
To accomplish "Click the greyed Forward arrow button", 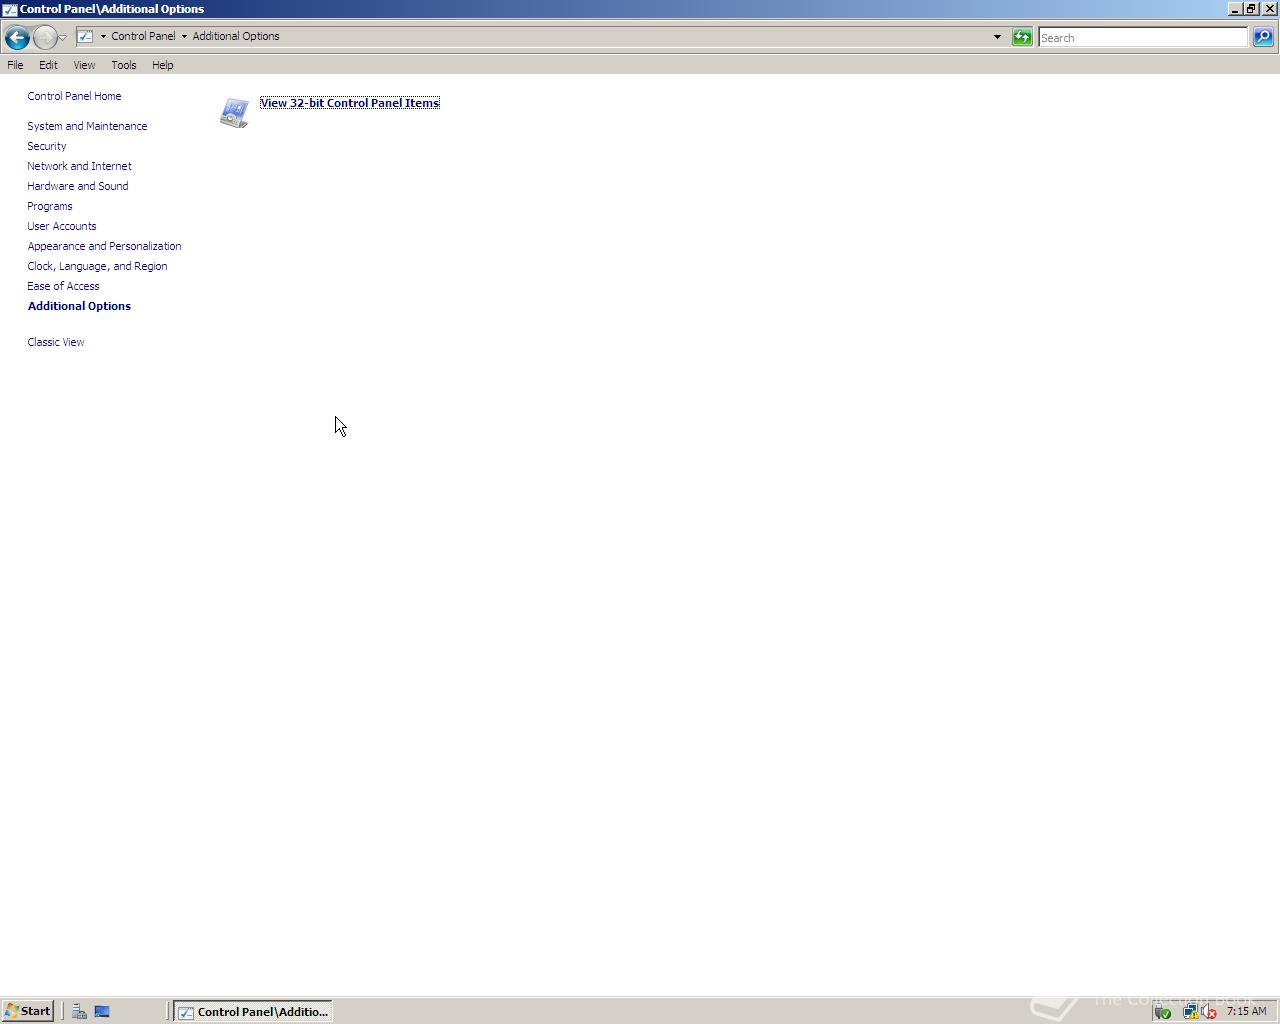I will coord(45,37).
